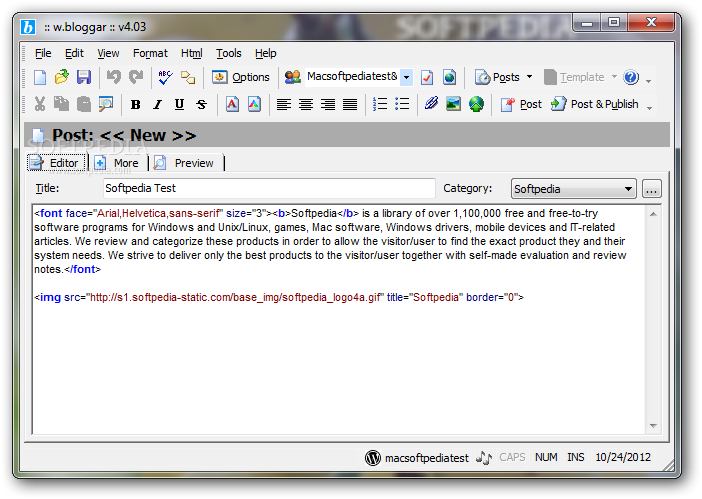
Task: Click the checkmark document icon
Action: tap(427, 77)
